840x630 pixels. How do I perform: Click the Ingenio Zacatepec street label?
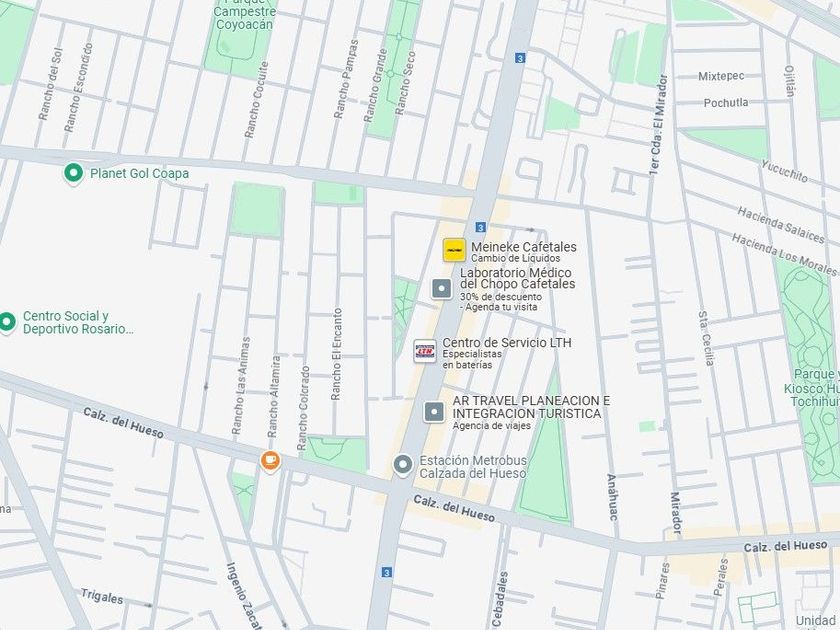244,596
